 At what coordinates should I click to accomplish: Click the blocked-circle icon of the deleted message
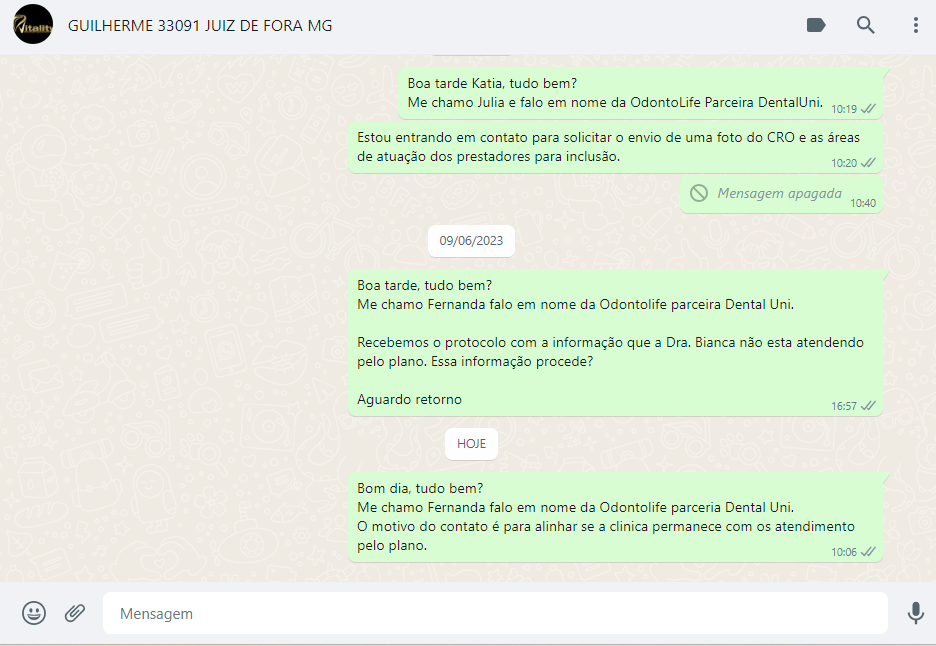pos(699,193)
